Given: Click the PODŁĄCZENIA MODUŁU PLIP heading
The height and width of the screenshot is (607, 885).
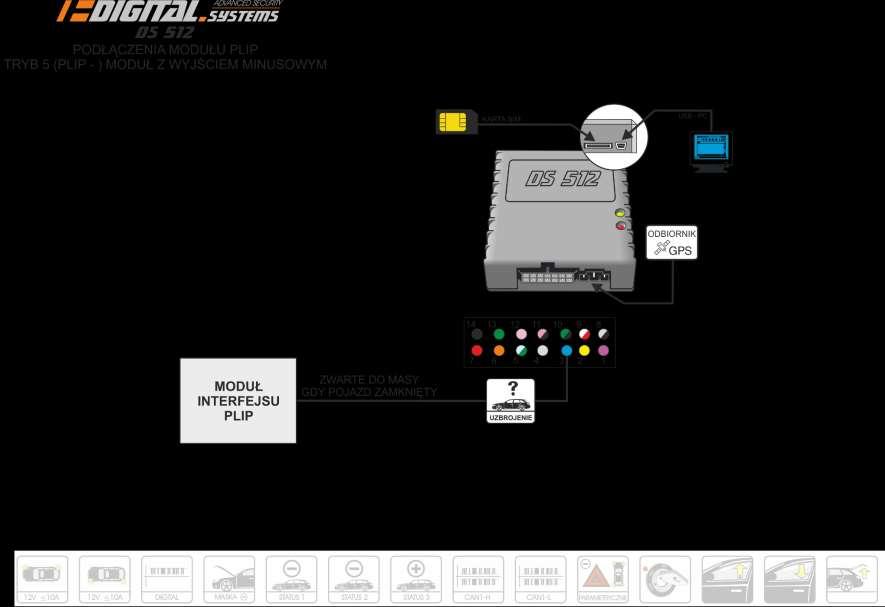Looking at the screenshot, I should click(165, 50).
